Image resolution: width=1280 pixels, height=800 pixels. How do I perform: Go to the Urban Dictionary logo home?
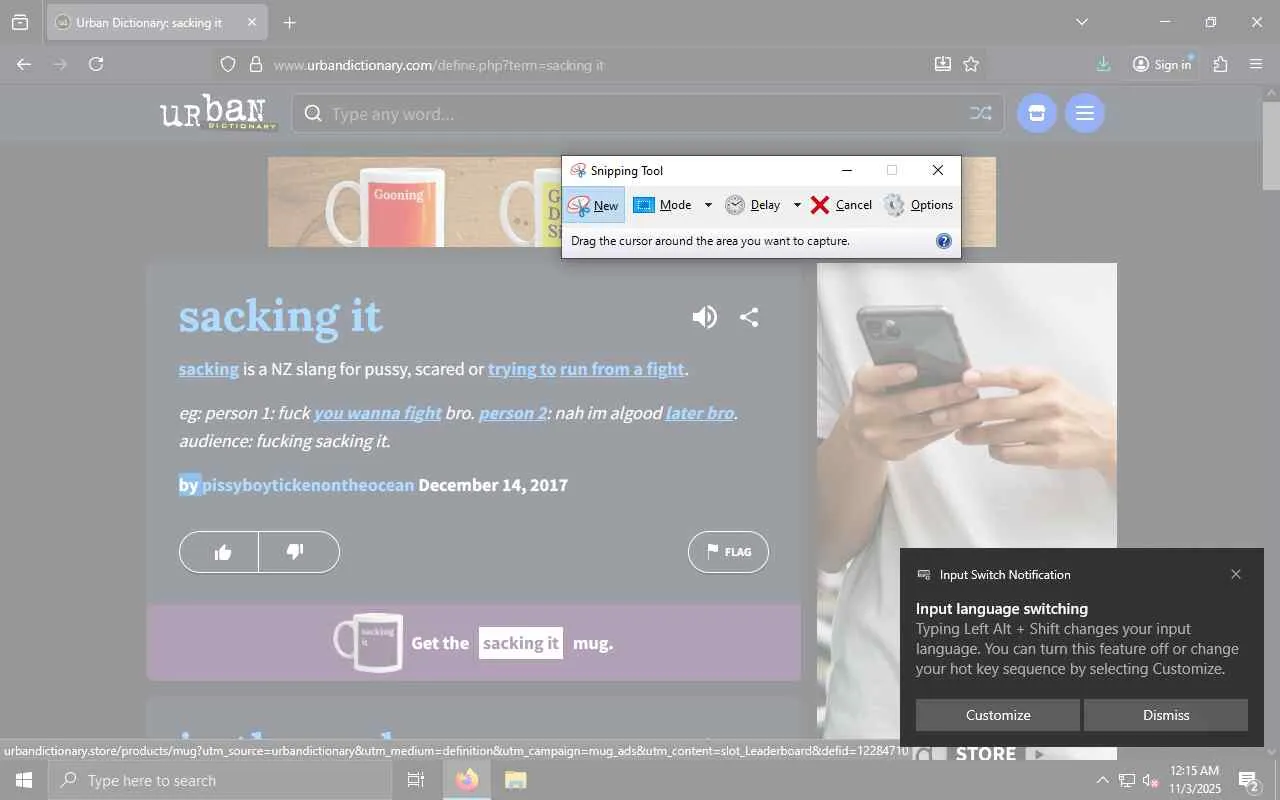(x=219, y=112)
